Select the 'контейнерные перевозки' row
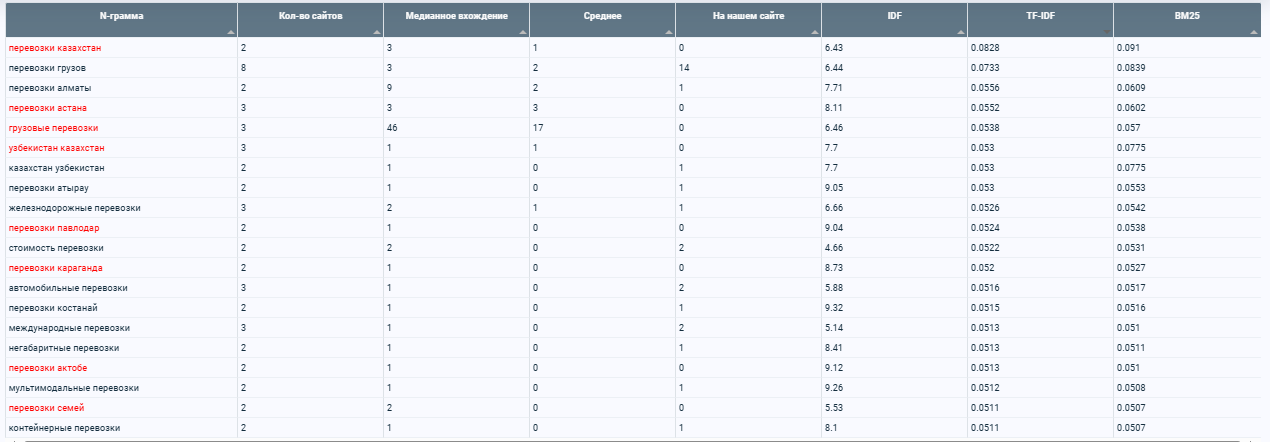This screenshot has height=442, width=1270. 635,428
